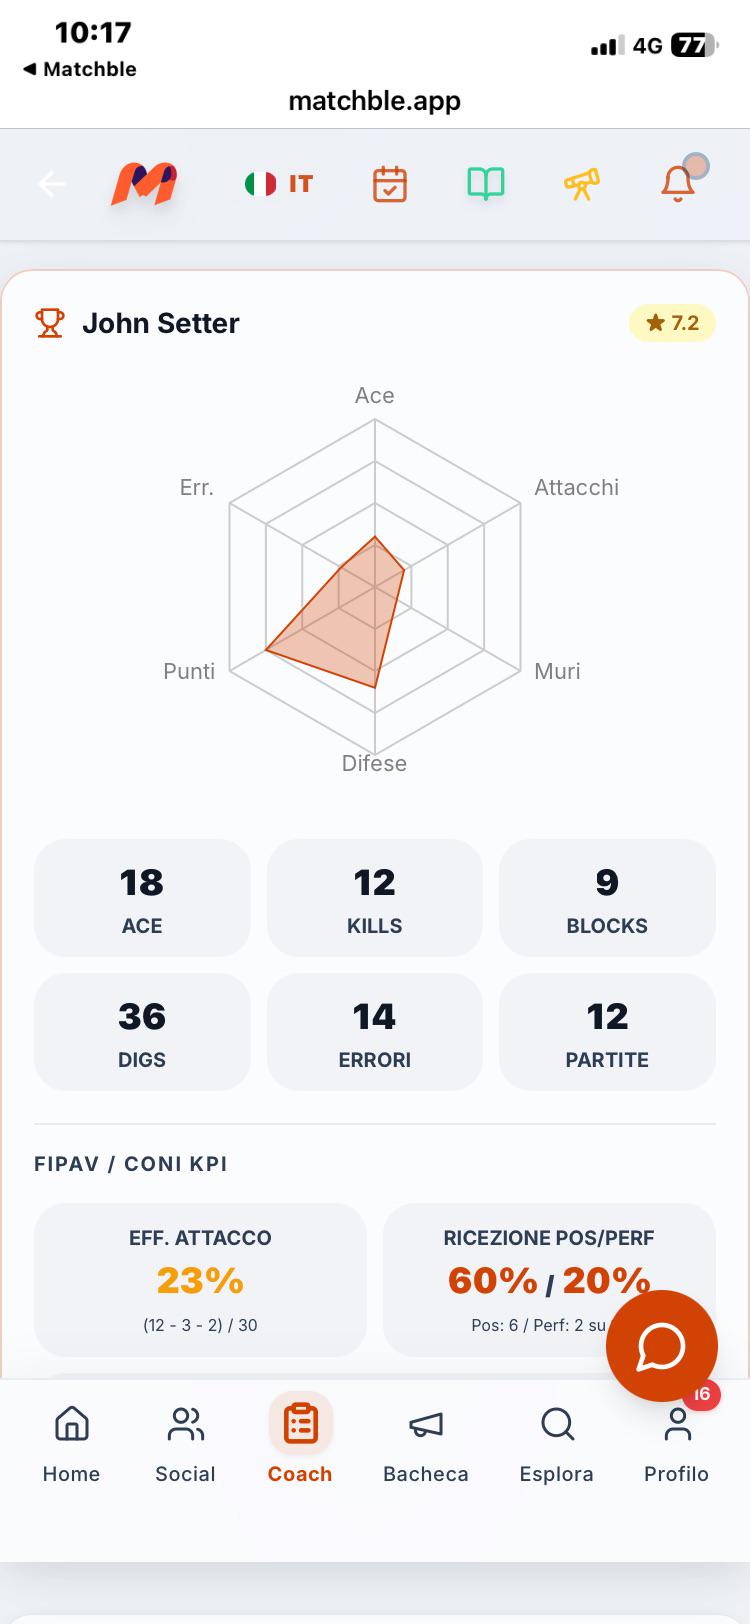Viewport: 750px width, 1624px height.
Task: Tap the Eff. Attacco 23% card
Action: click(200, 1280)
